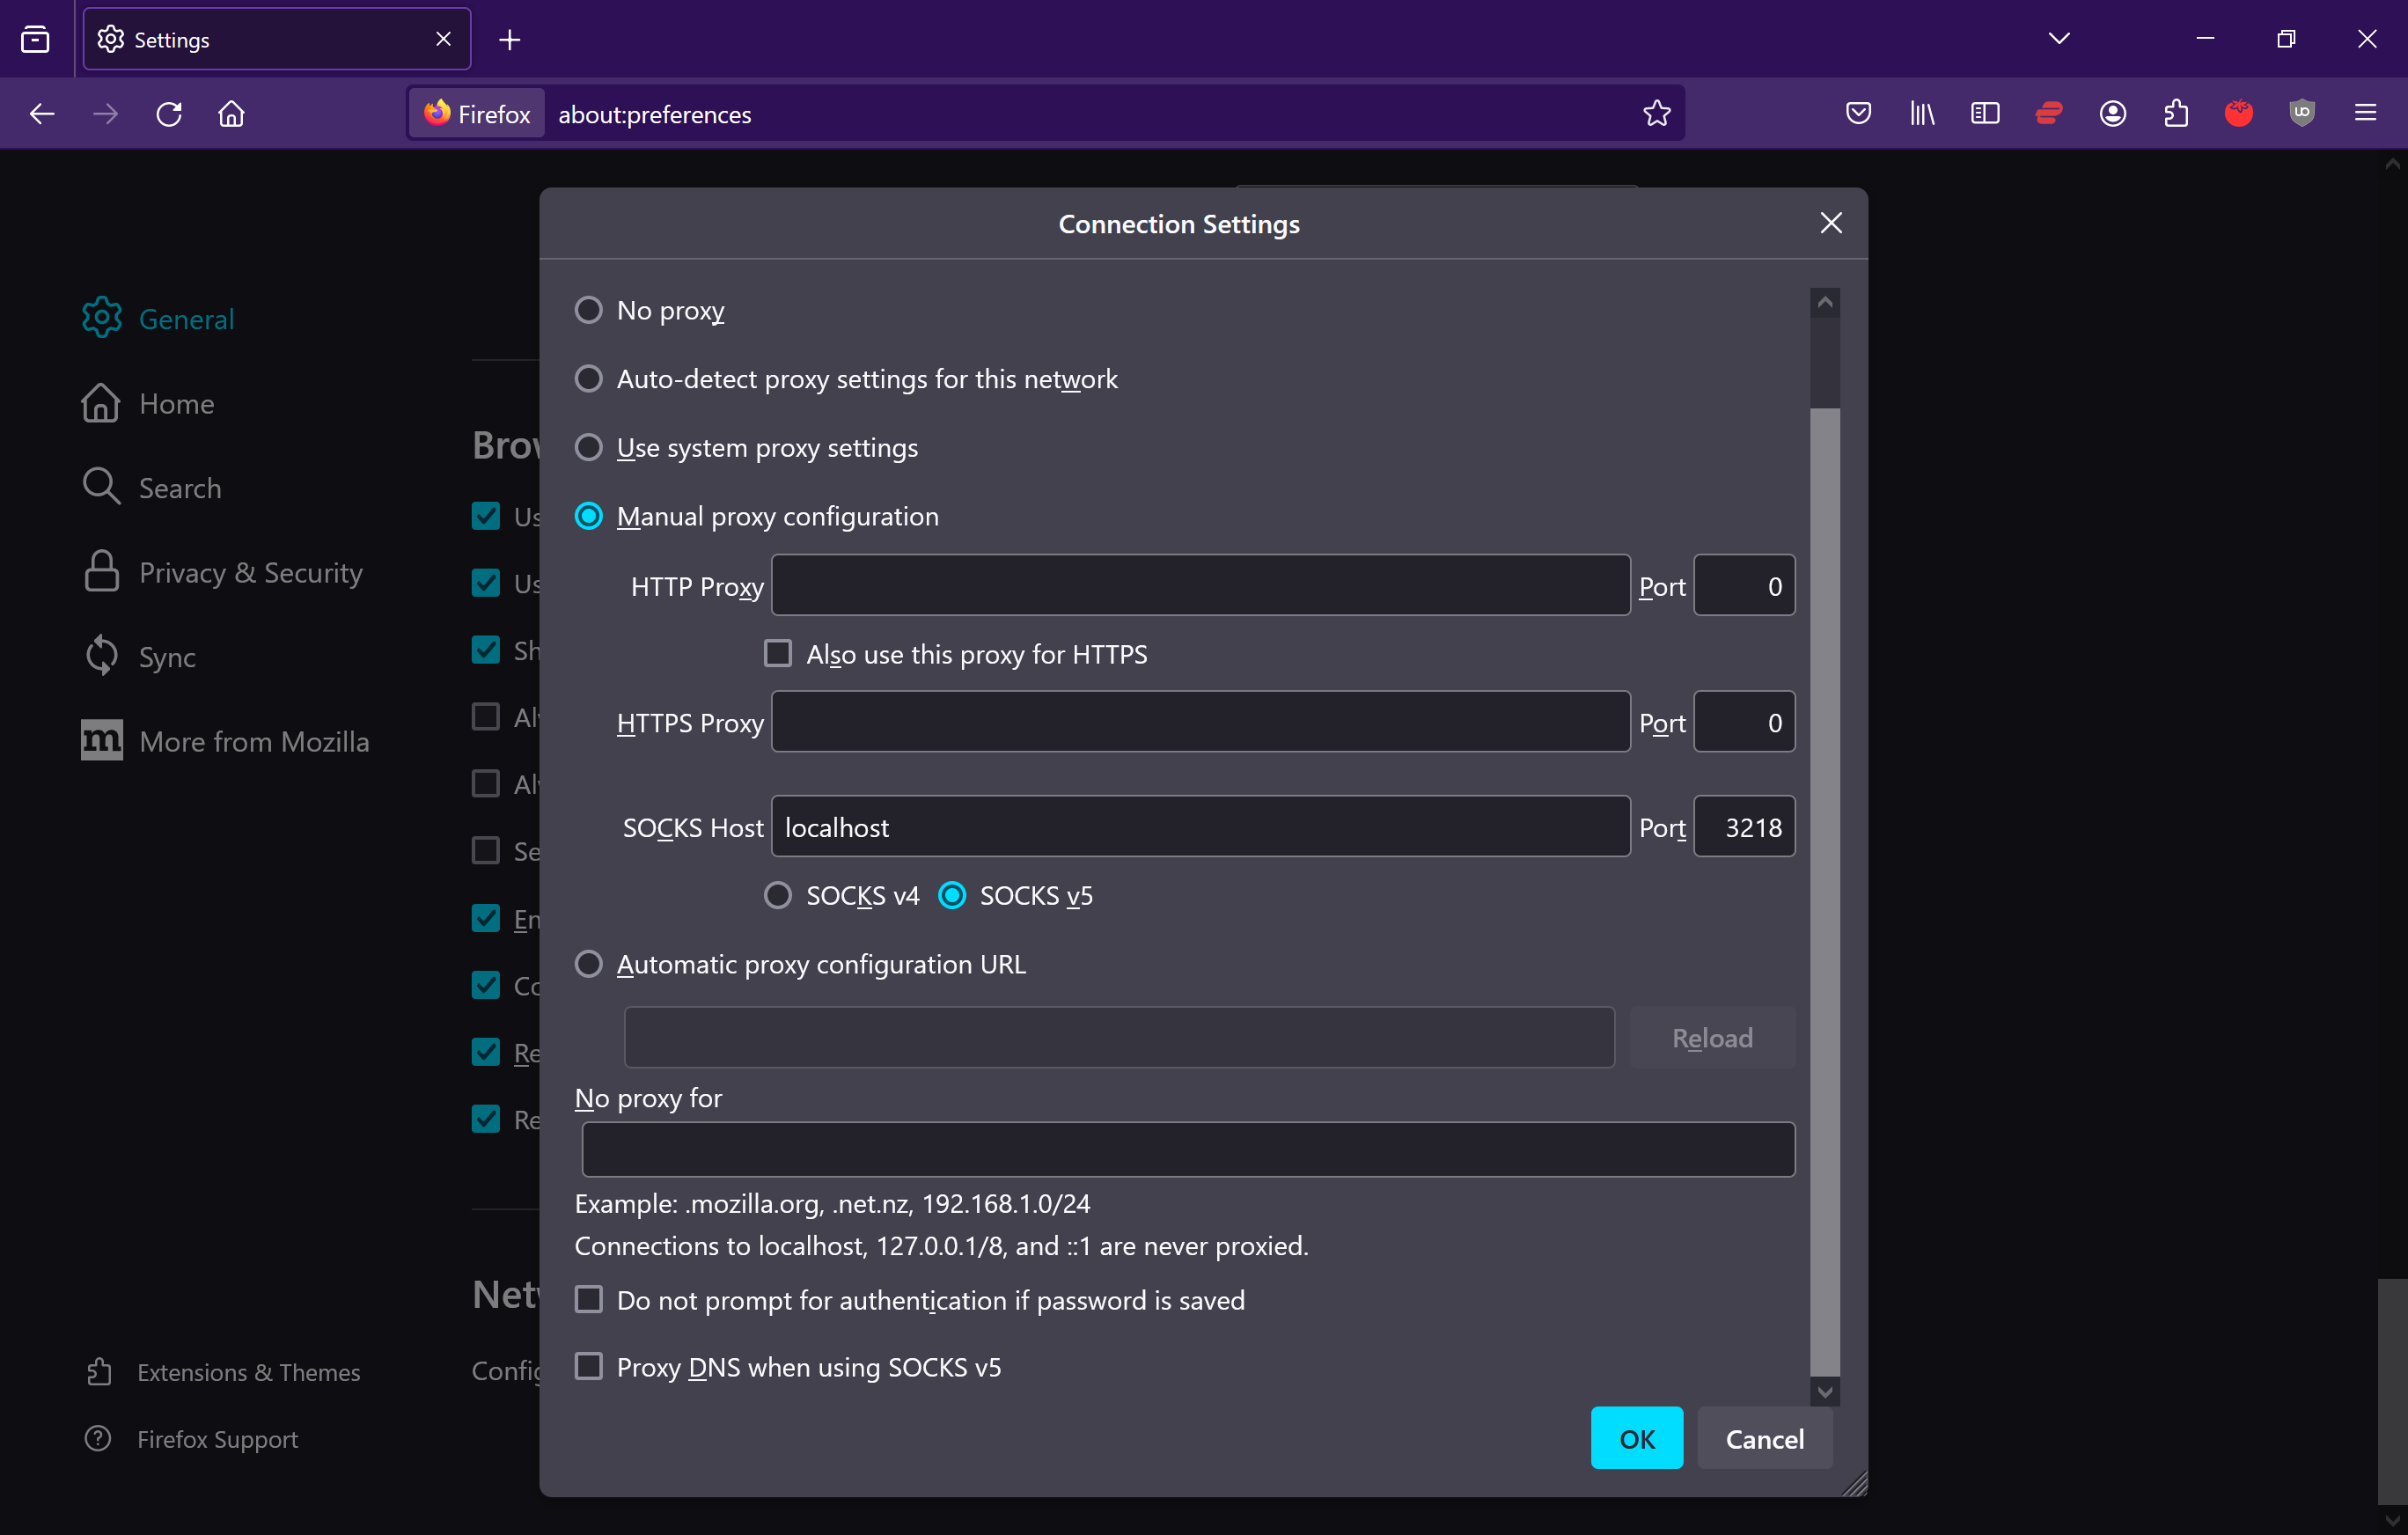
Task: Click the Home toolbar button
Action: [x=231, y=114]
